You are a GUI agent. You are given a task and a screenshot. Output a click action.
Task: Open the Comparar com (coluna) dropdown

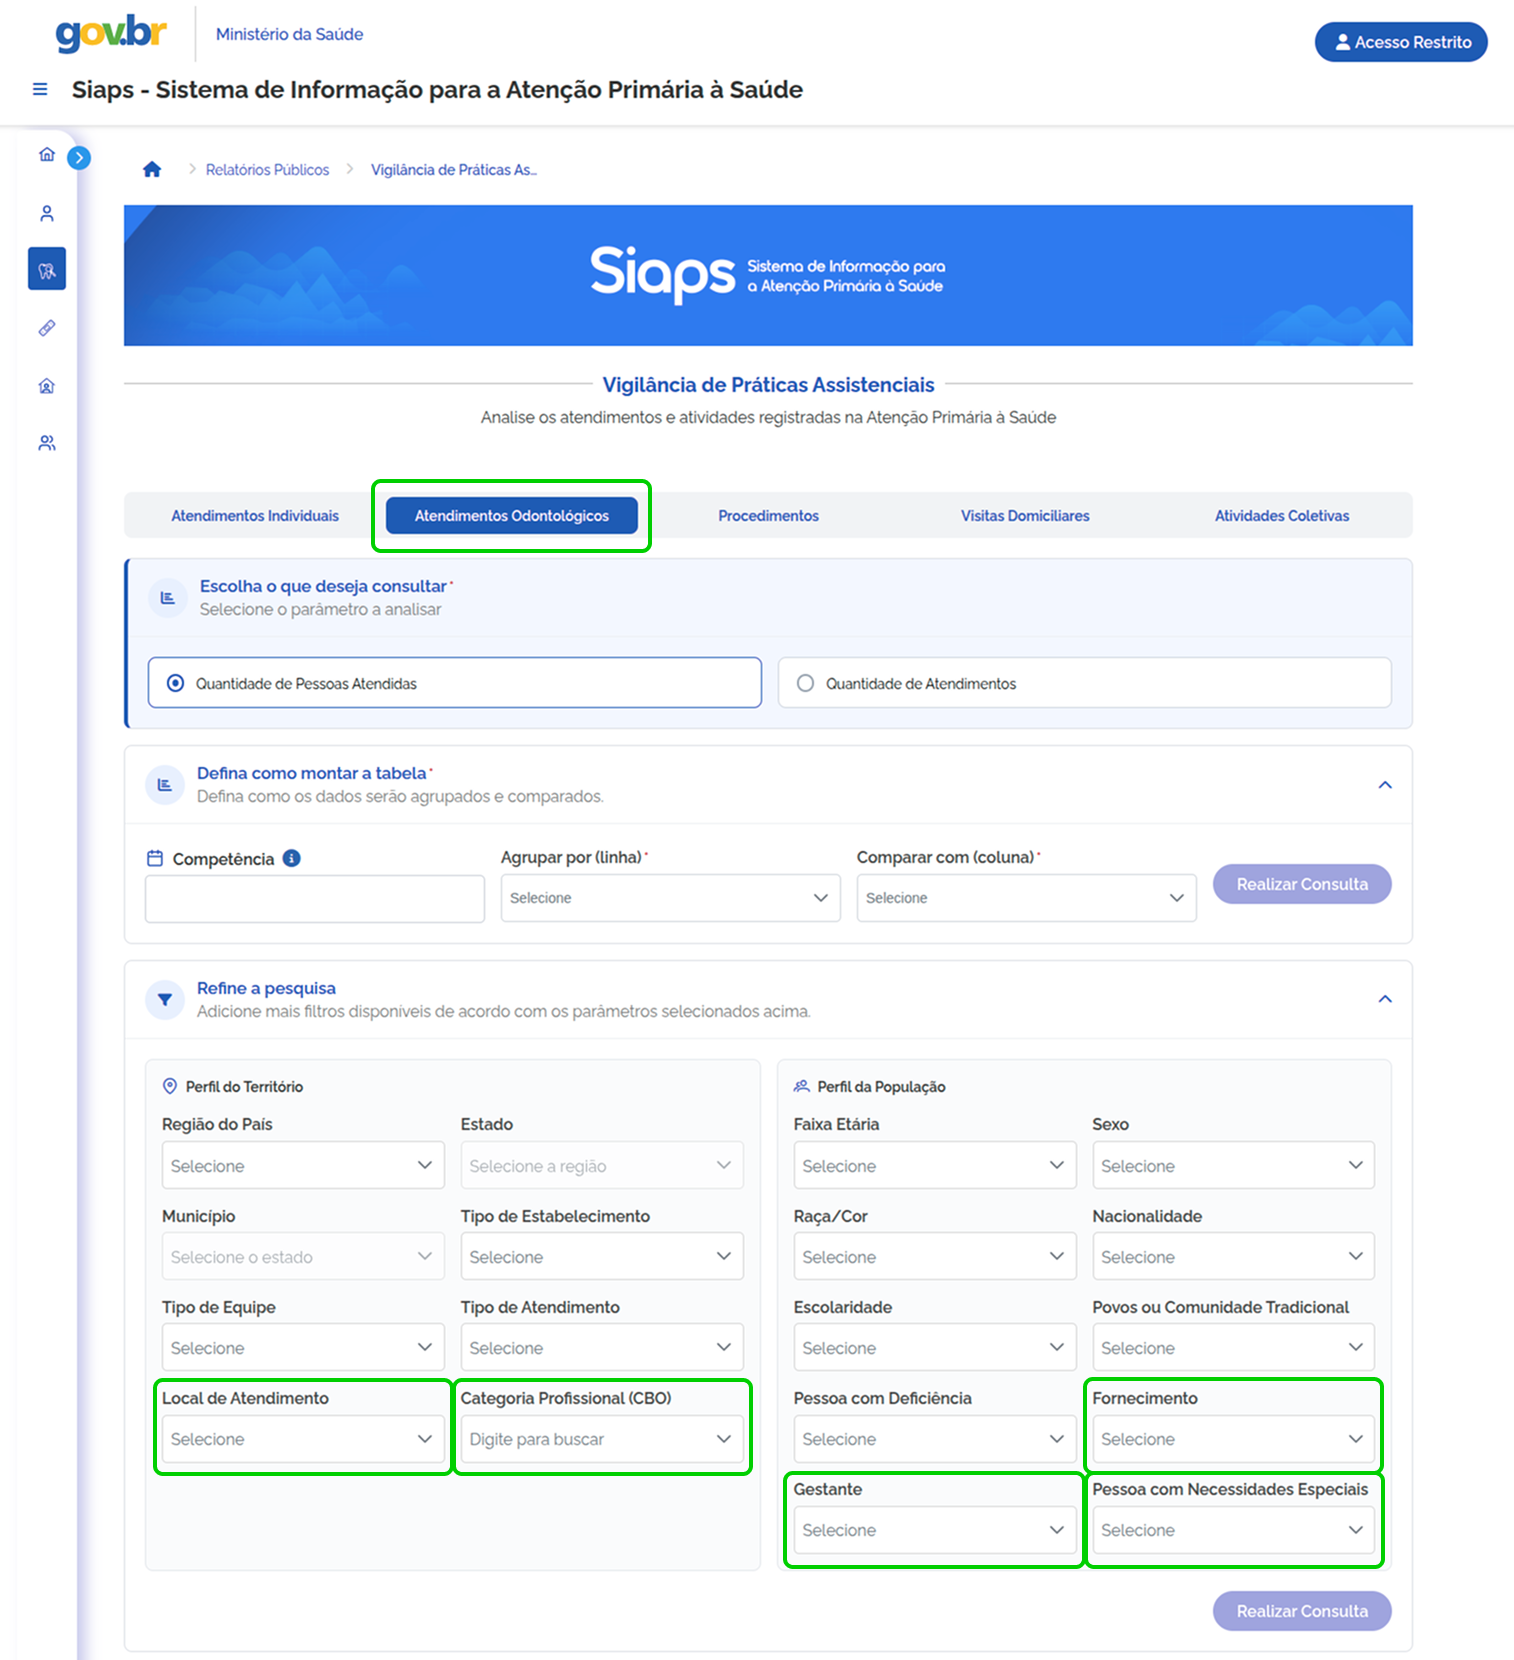[1027, 898]
